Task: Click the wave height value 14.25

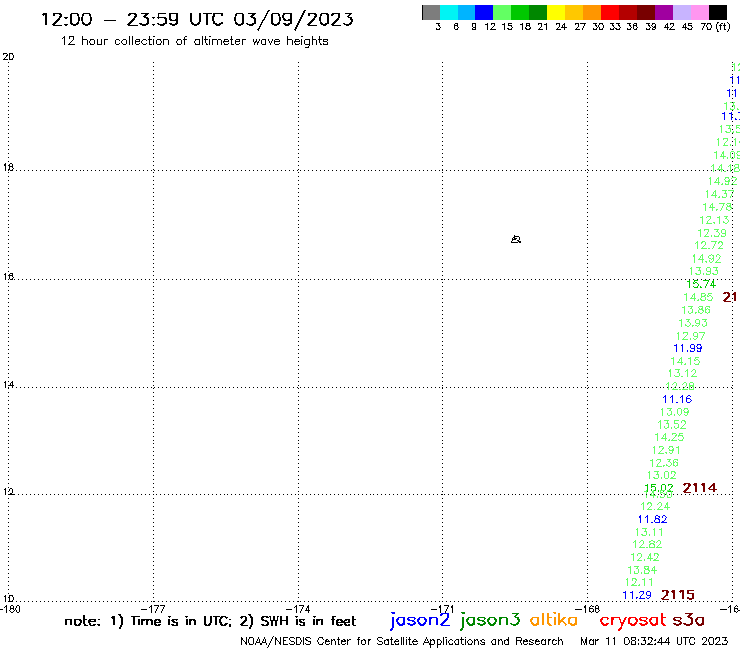Action: [x=669, y=437]
